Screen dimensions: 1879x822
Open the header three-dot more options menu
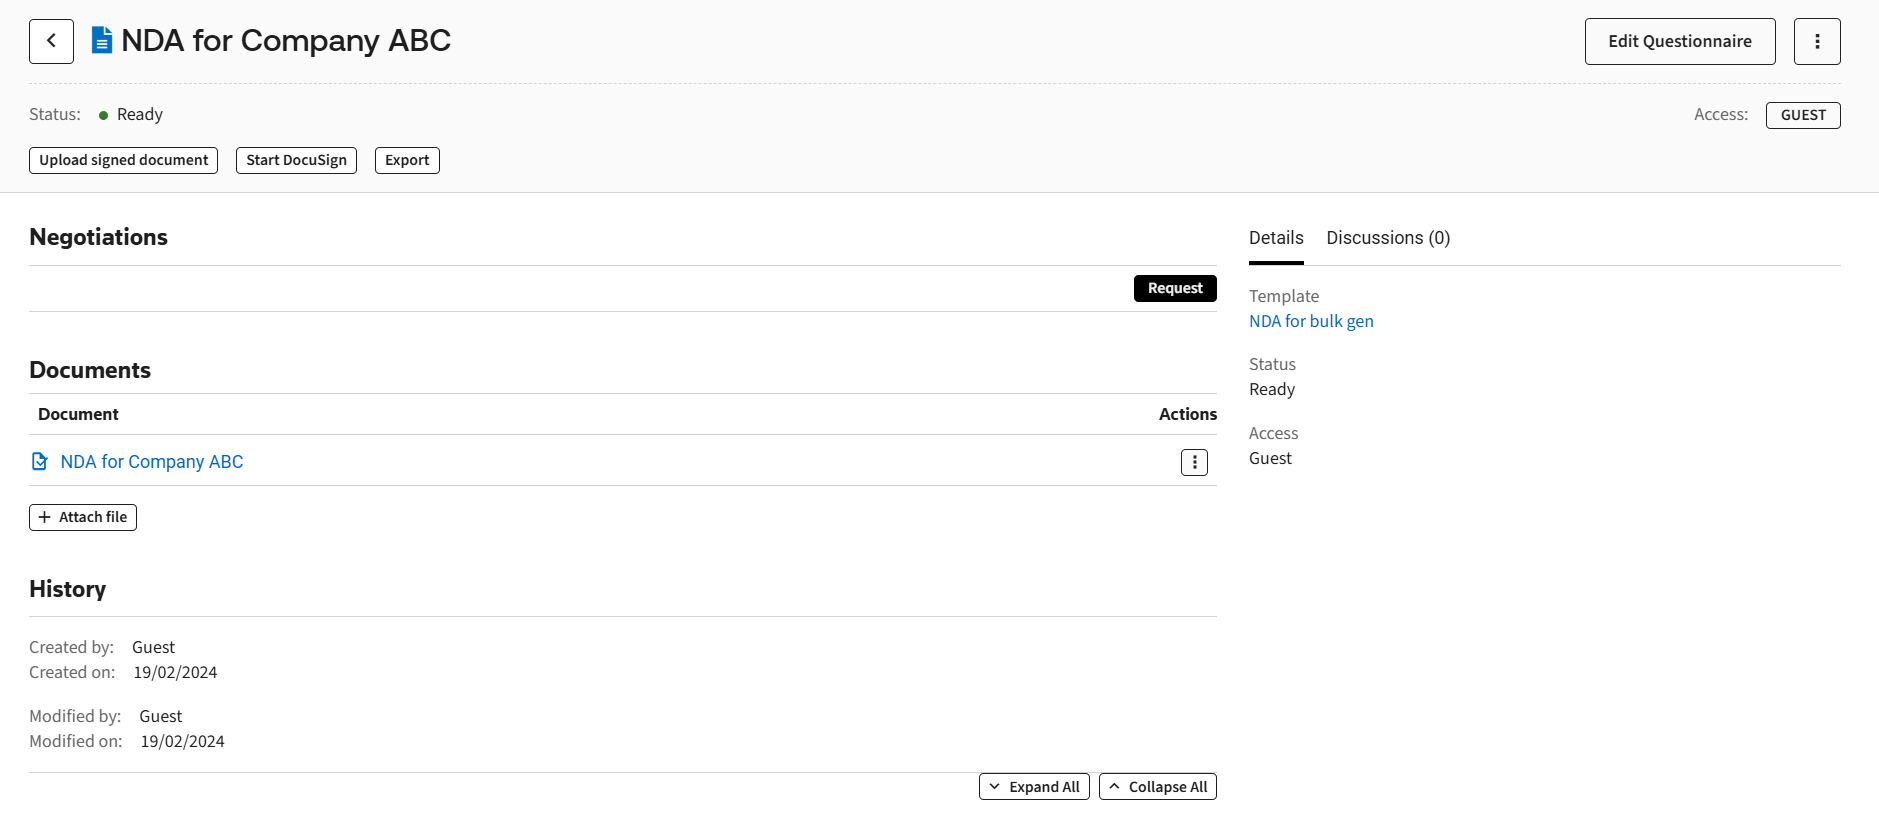pyautogui.click(x=1817, y=41)
